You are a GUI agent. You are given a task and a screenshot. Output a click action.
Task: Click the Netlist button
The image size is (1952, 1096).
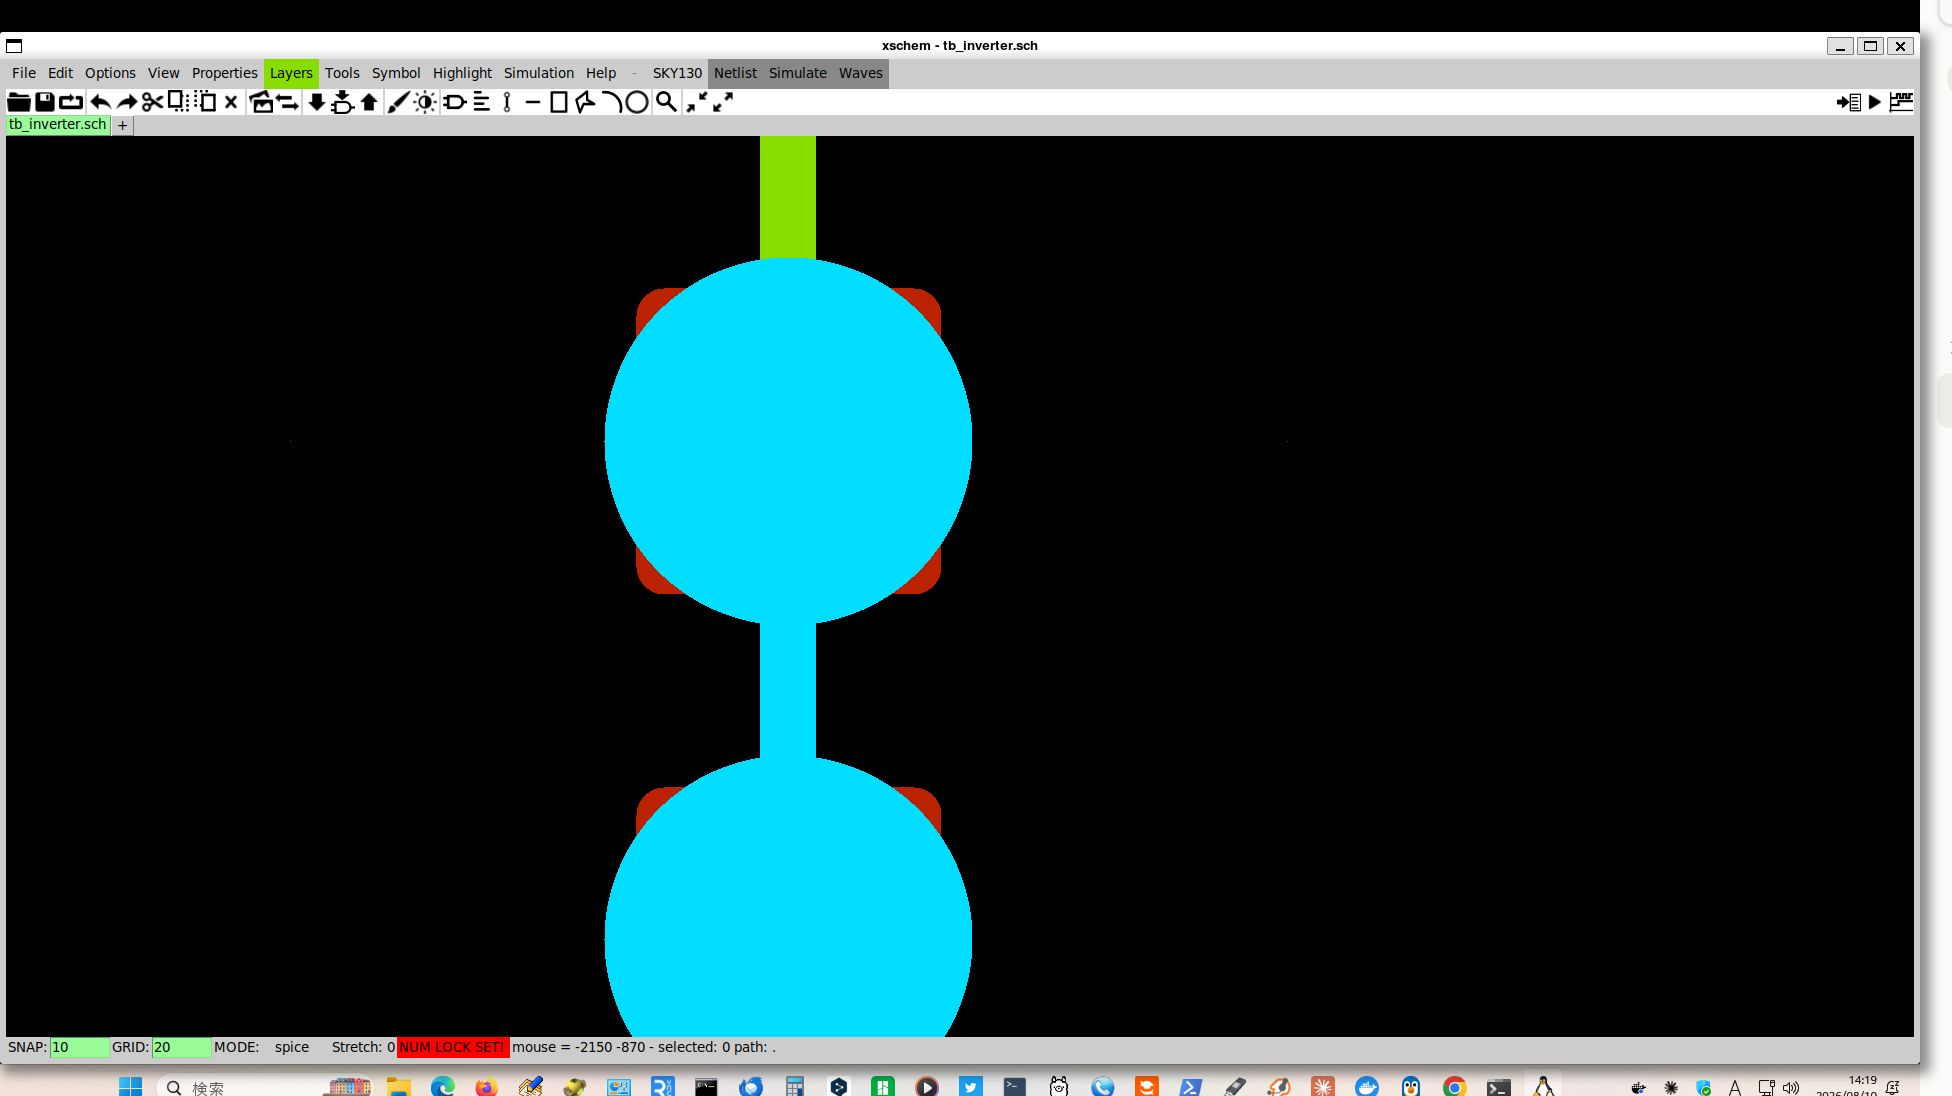click(x=735, y=73)
